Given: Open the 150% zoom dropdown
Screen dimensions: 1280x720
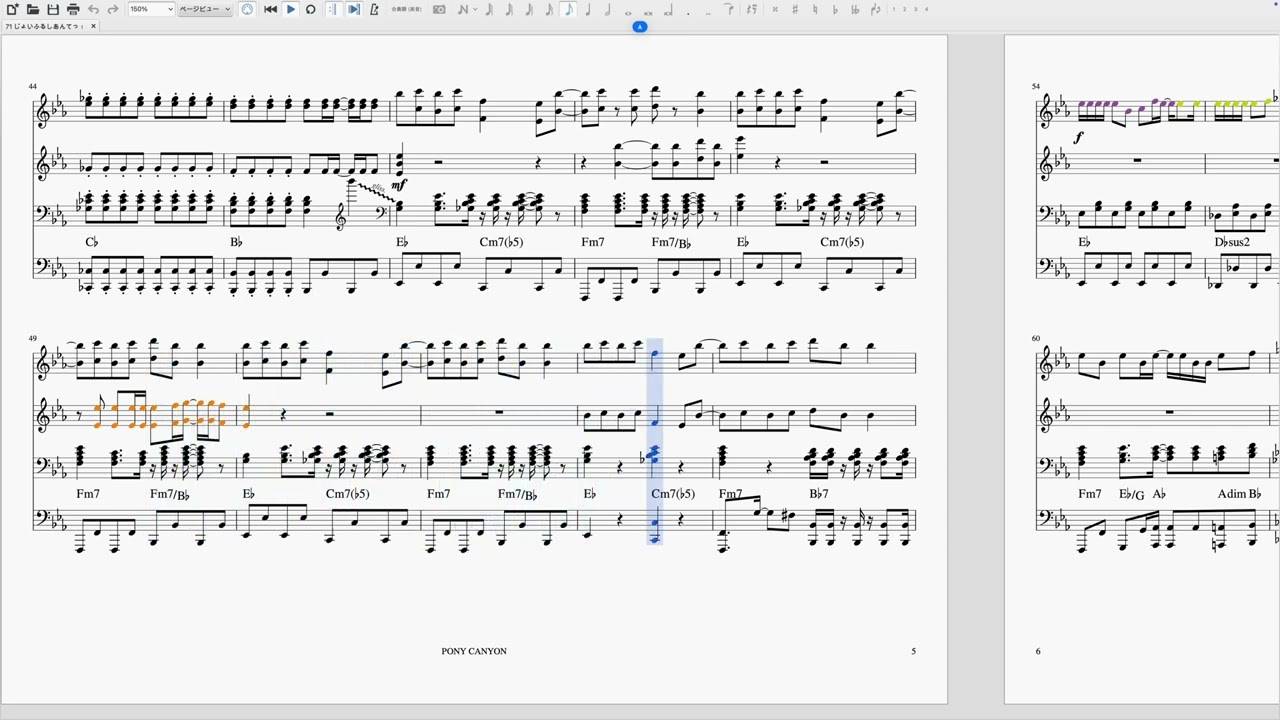Looking at the screenshot, I should pos(151,9).
